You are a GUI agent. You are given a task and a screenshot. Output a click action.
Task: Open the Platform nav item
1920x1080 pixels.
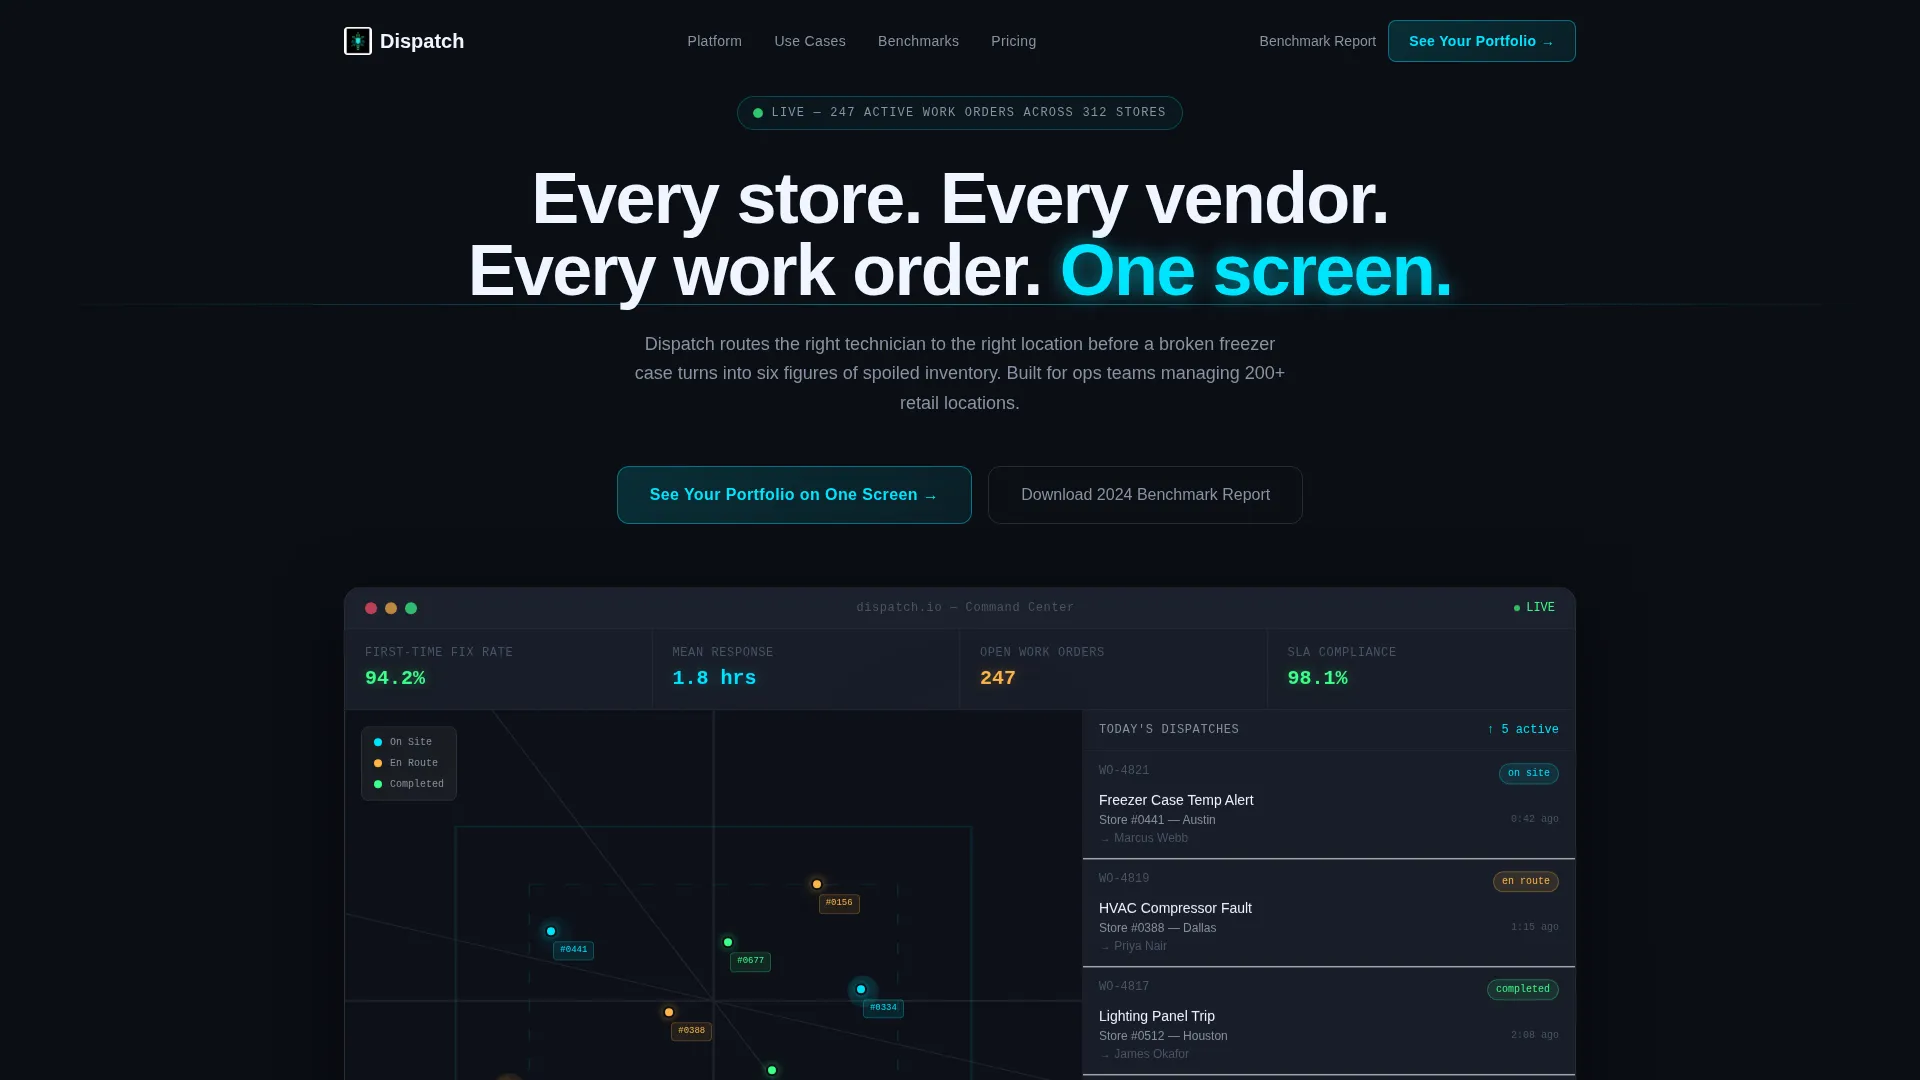[714, 41]
